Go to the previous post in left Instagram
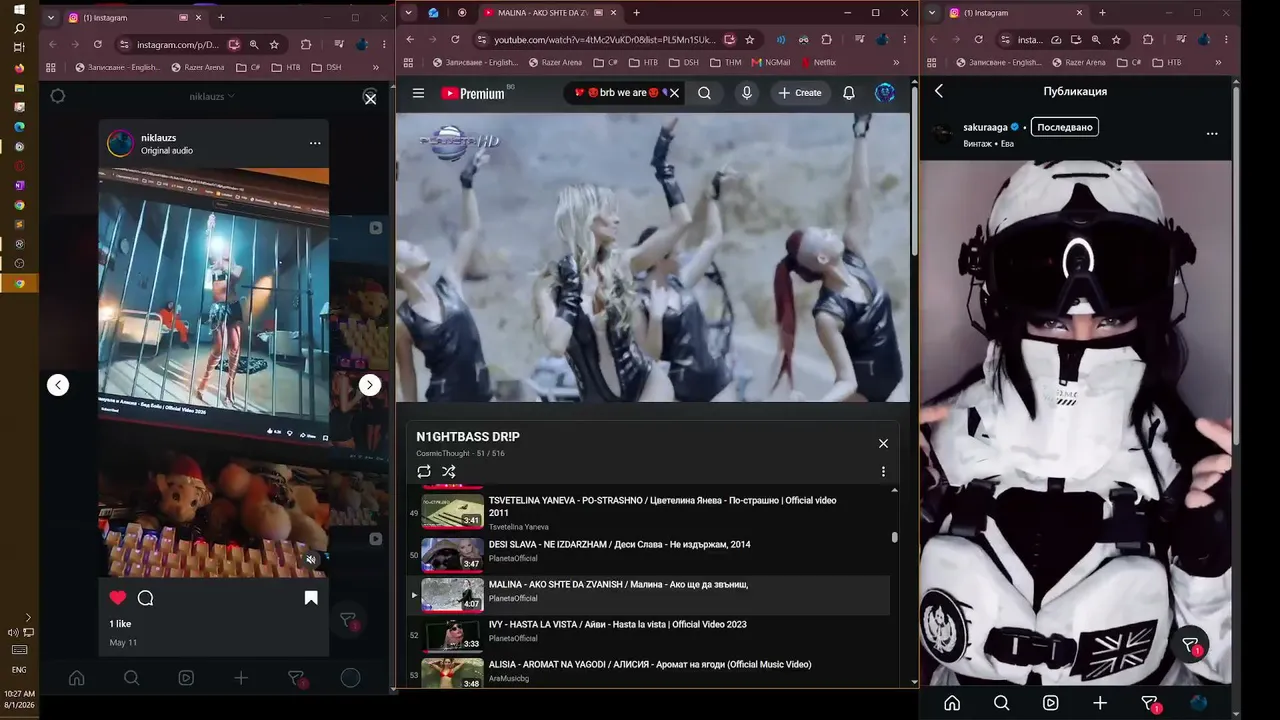The width and height of the screenshot is (1280, 720). 58,385
